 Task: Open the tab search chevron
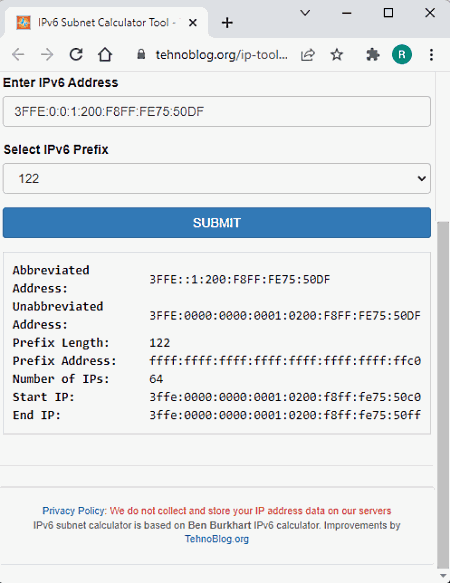(305, 13)
